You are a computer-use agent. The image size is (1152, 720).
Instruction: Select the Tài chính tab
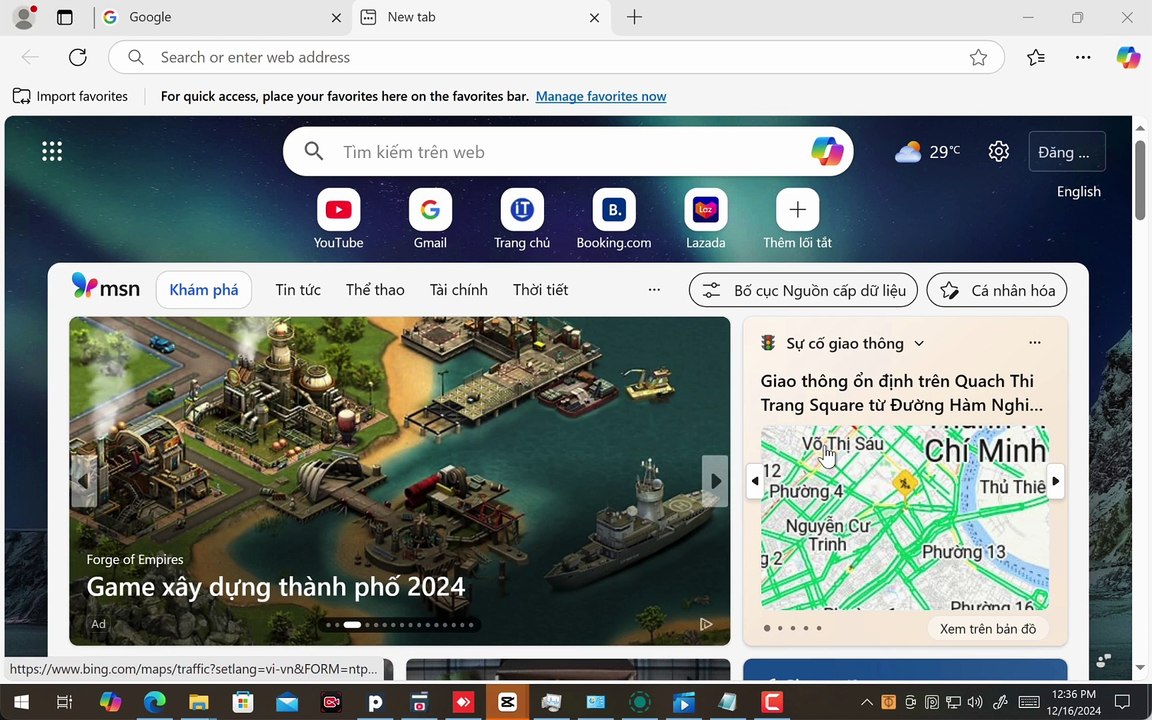458,290
